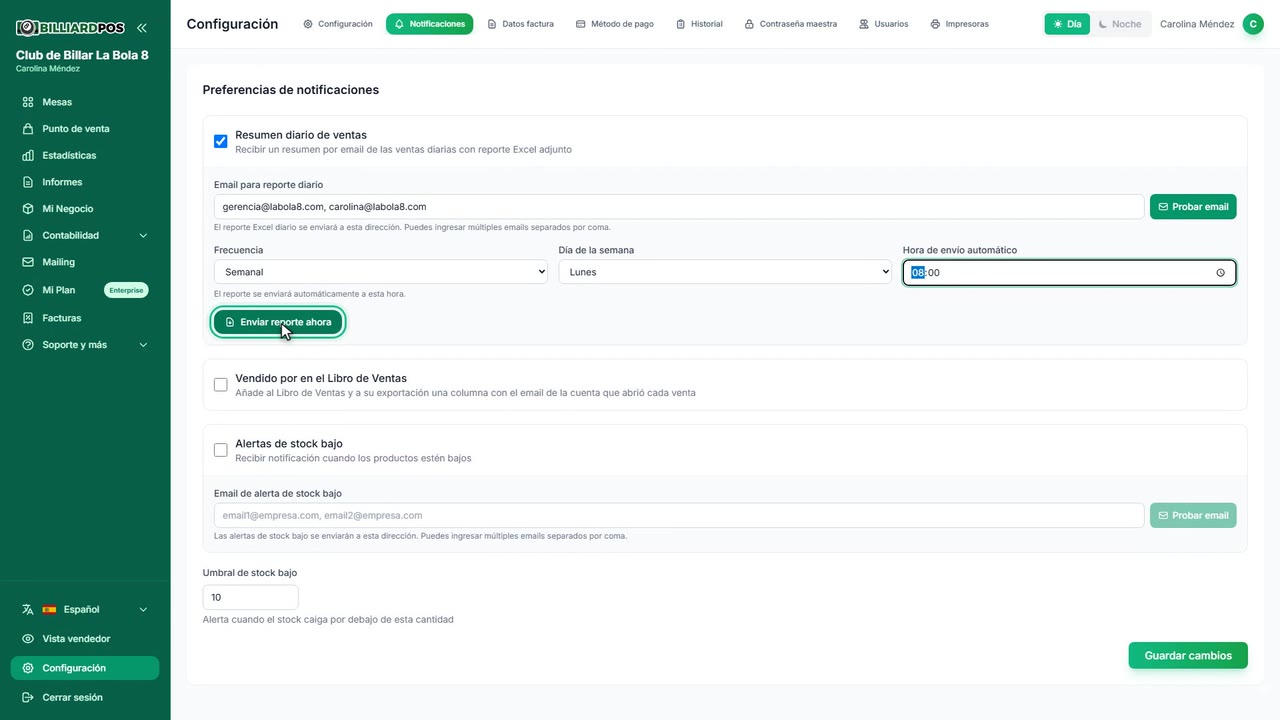Switch to Noche theme
The height and width of the screenshot is (720, 1280).
click(1120, 24)
